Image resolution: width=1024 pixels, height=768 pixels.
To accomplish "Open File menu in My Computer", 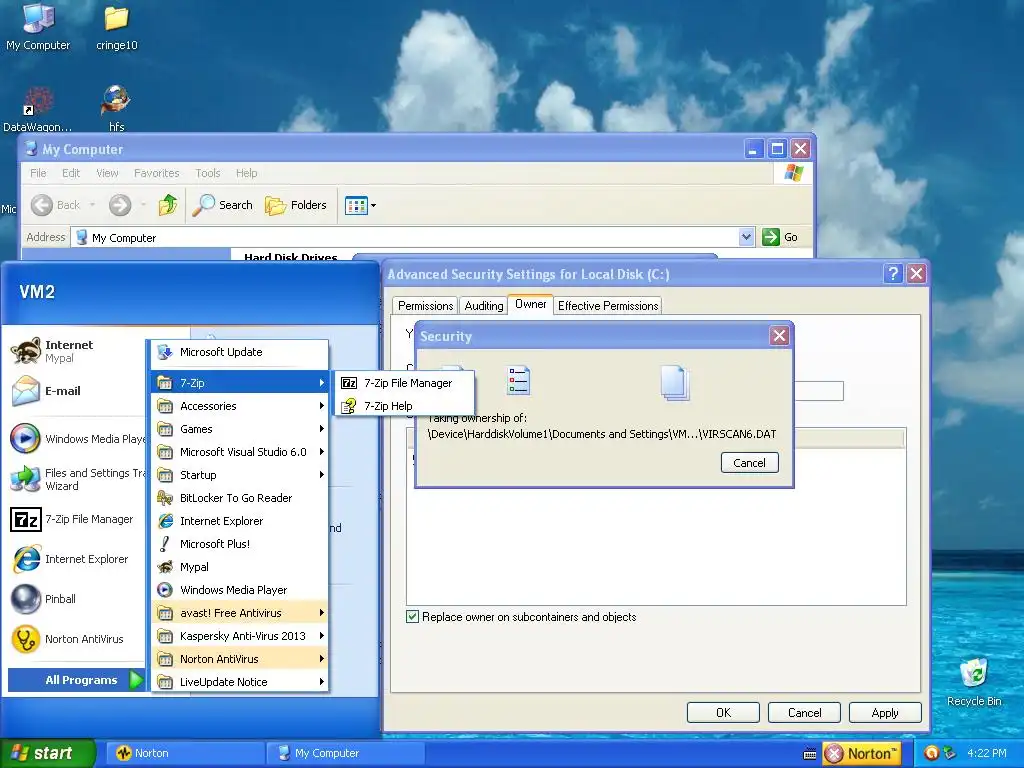I will pyautogui.click(x=39, y=173).
